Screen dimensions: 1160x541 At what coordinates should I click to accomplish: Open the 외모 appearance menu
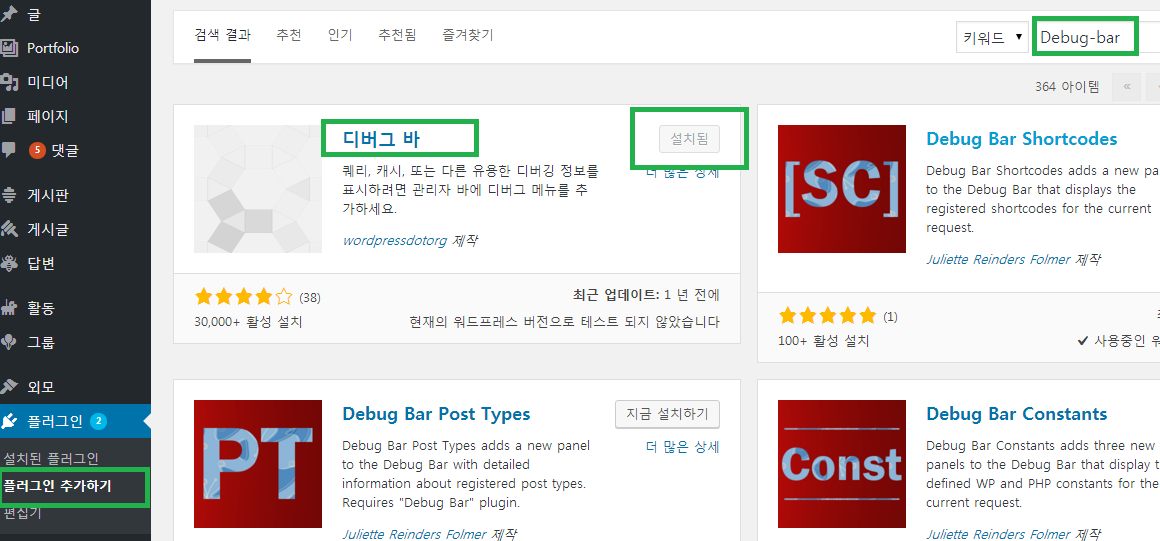click(41, 387)
